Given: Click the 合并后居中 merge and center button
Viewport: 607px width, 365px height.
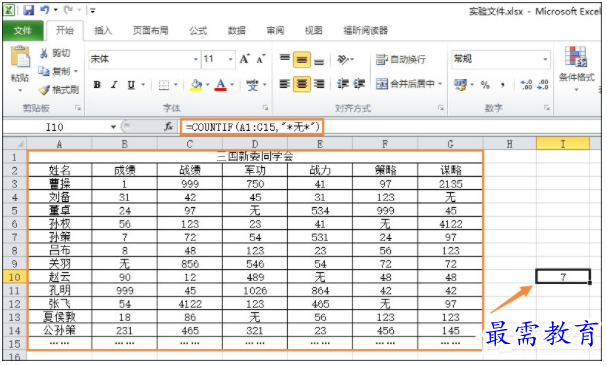Looking at the screenshot, I should [405, 84].
